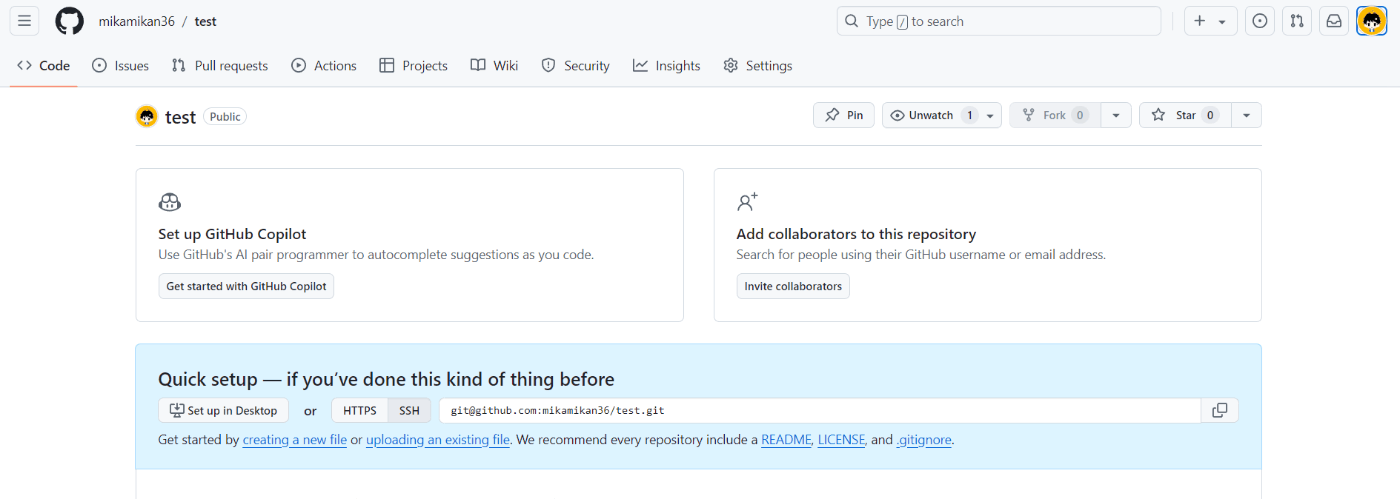The width and height of the screenshot is (1400, 499).
Task: Open the hamburger navigation menu
Action: click(25, 21)
